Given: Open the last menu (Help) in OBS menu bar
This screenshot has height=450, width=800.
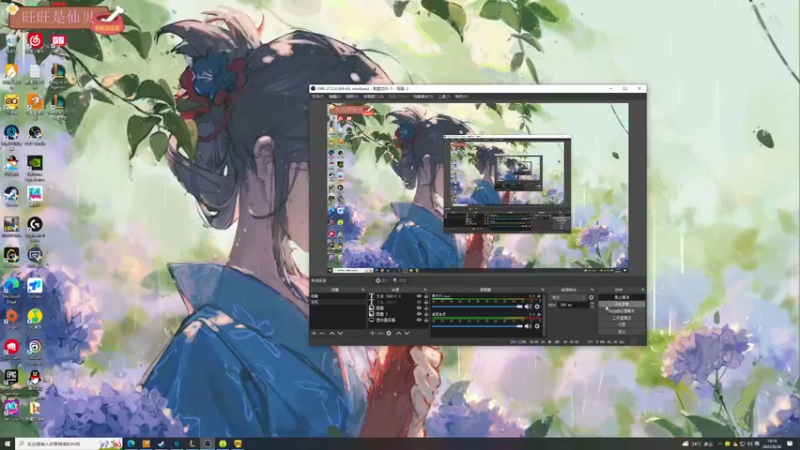Looking at the screenshot, I should (x=461, y=96).
